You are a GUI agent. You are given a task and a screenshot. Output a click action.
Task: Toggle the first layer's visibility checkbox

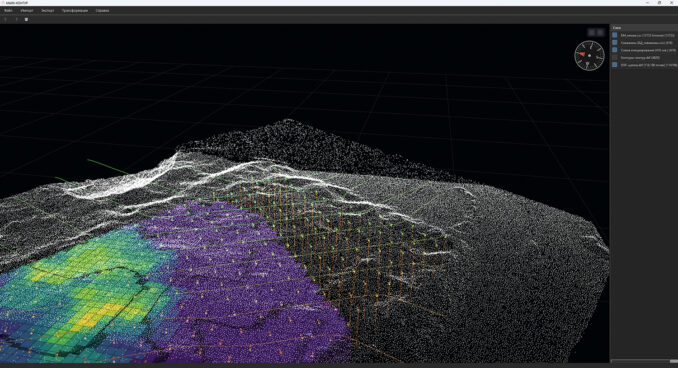pos(614,35)
